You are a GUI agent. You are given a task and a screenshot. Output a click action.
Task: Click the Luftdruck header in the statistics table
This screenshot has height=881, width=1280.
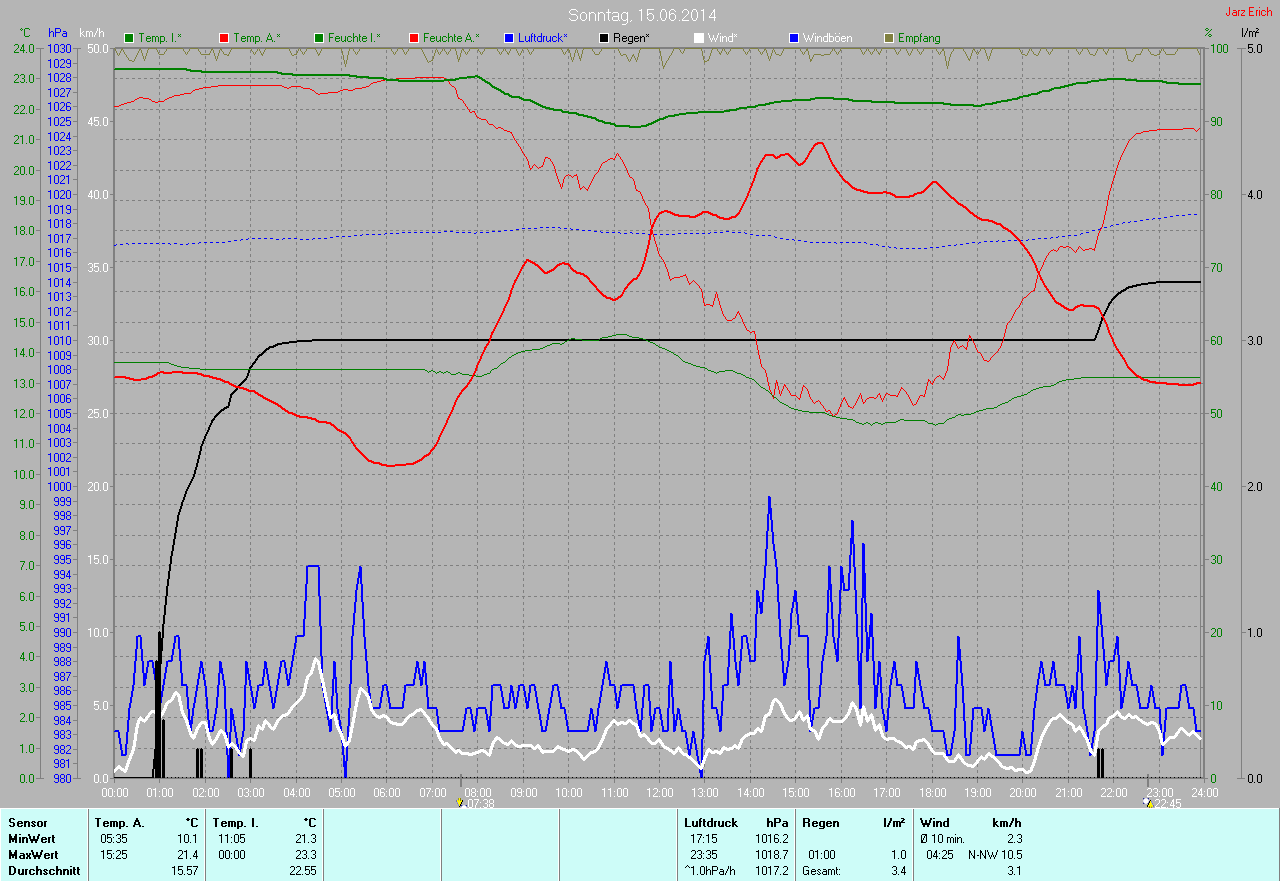[712, 823]
